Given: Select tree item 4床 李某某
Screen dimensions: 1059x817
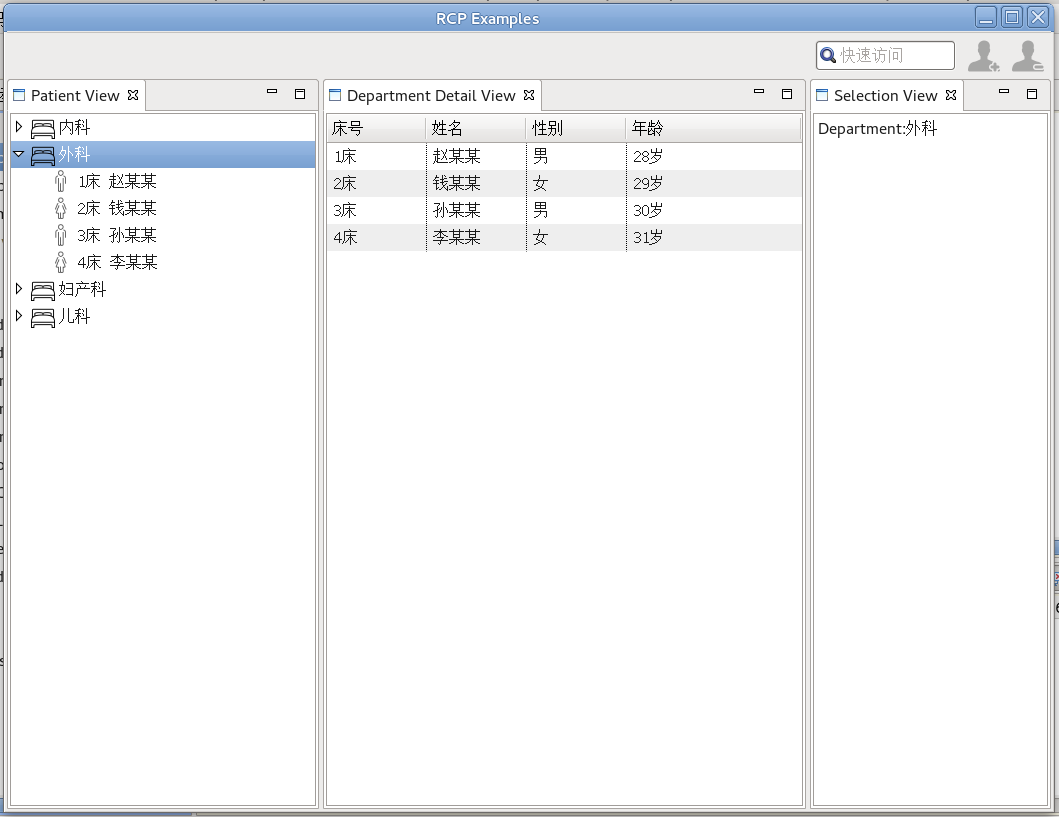Looking at the screenshot, I should 118,263.
